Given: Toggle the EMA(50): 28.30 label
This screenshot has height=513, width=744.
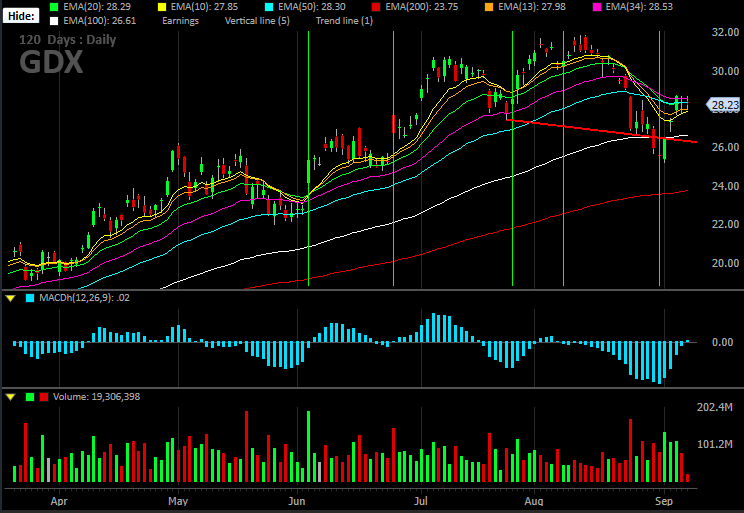Looking at the screenshot, I should click(312, 7).
